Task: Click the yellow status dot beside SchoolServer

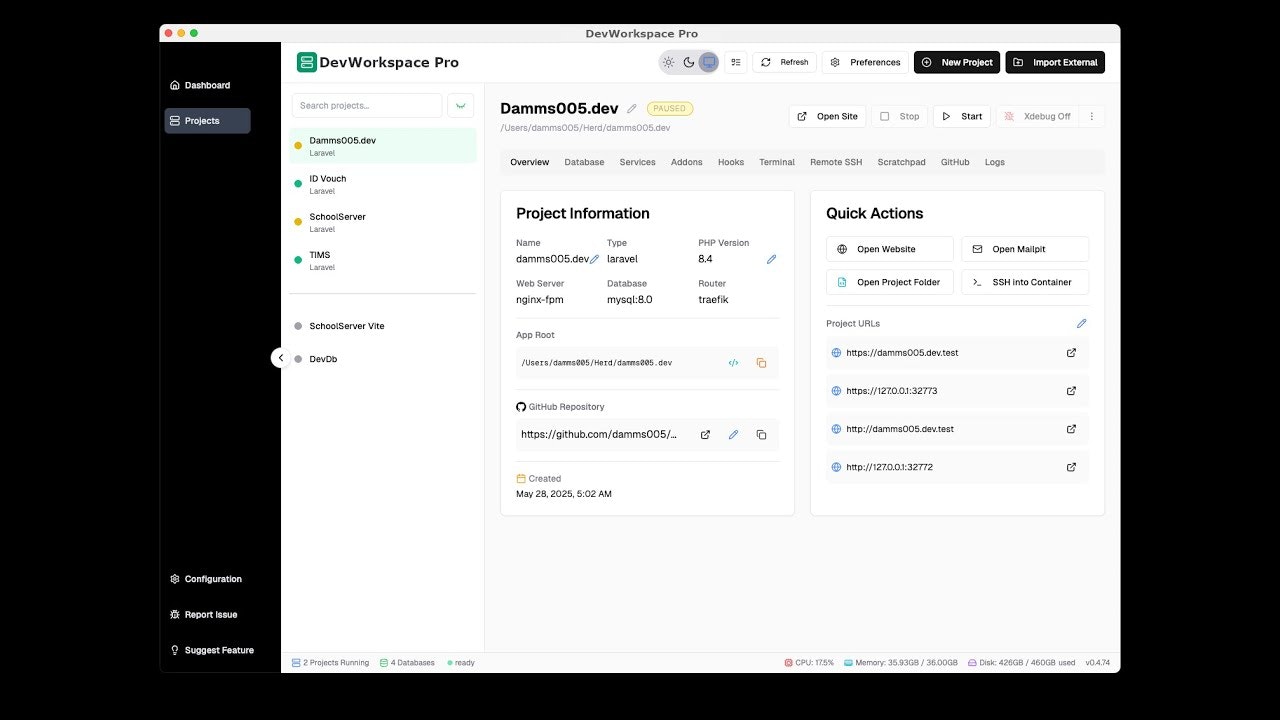Action: tap(297, 222)
